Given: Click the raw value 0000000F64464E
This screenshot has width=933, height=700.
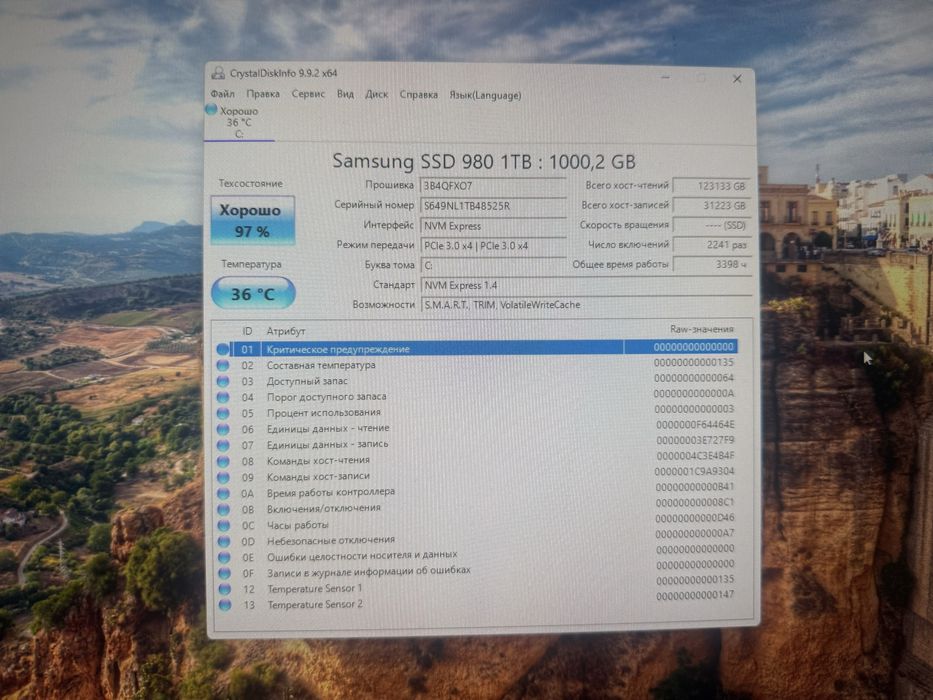Looking at the screenshot, I should pos(695,424).
